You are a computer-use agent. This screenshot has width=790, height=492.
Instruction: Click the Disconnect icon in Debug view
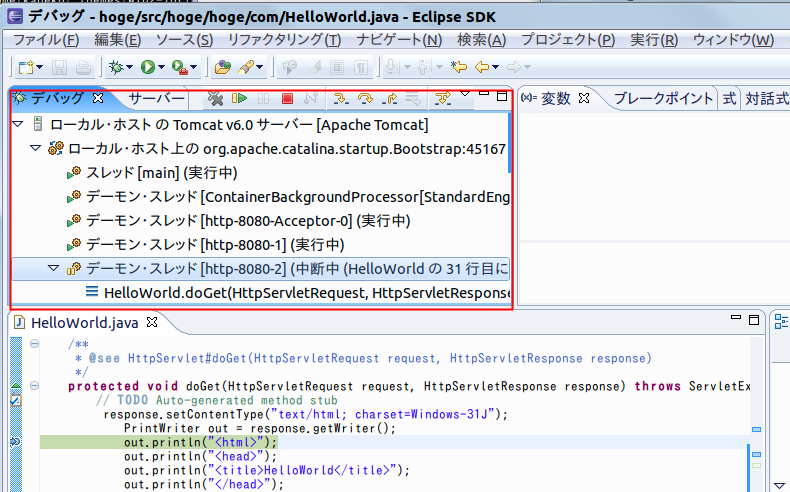point(311,98)
